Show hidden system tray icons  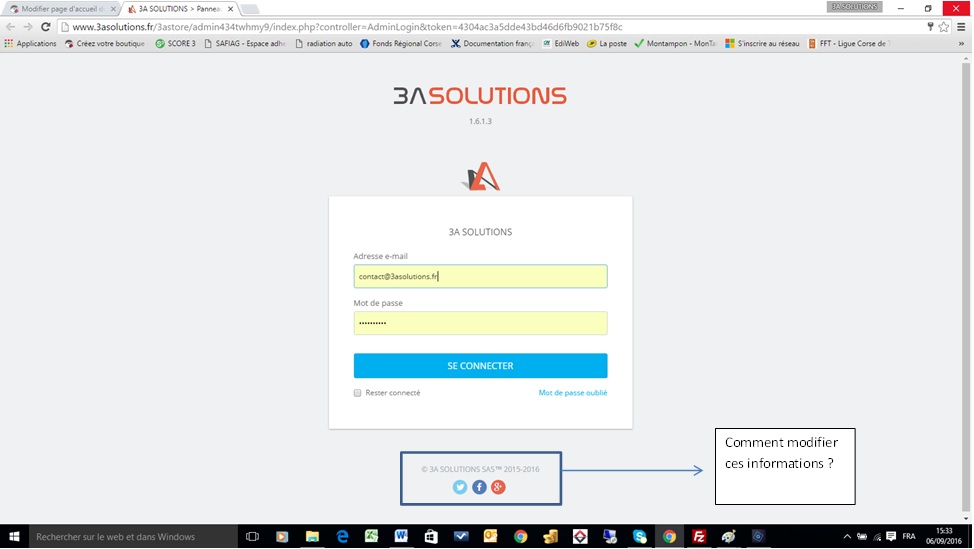click(847, 537)
